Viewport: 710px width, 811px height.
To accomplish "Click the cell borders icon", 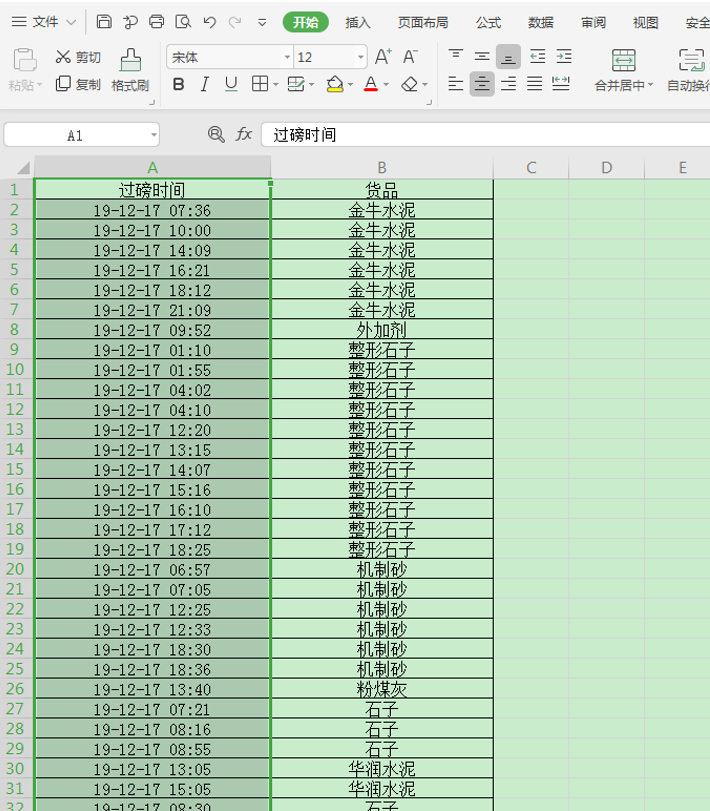I will point(260,84).
